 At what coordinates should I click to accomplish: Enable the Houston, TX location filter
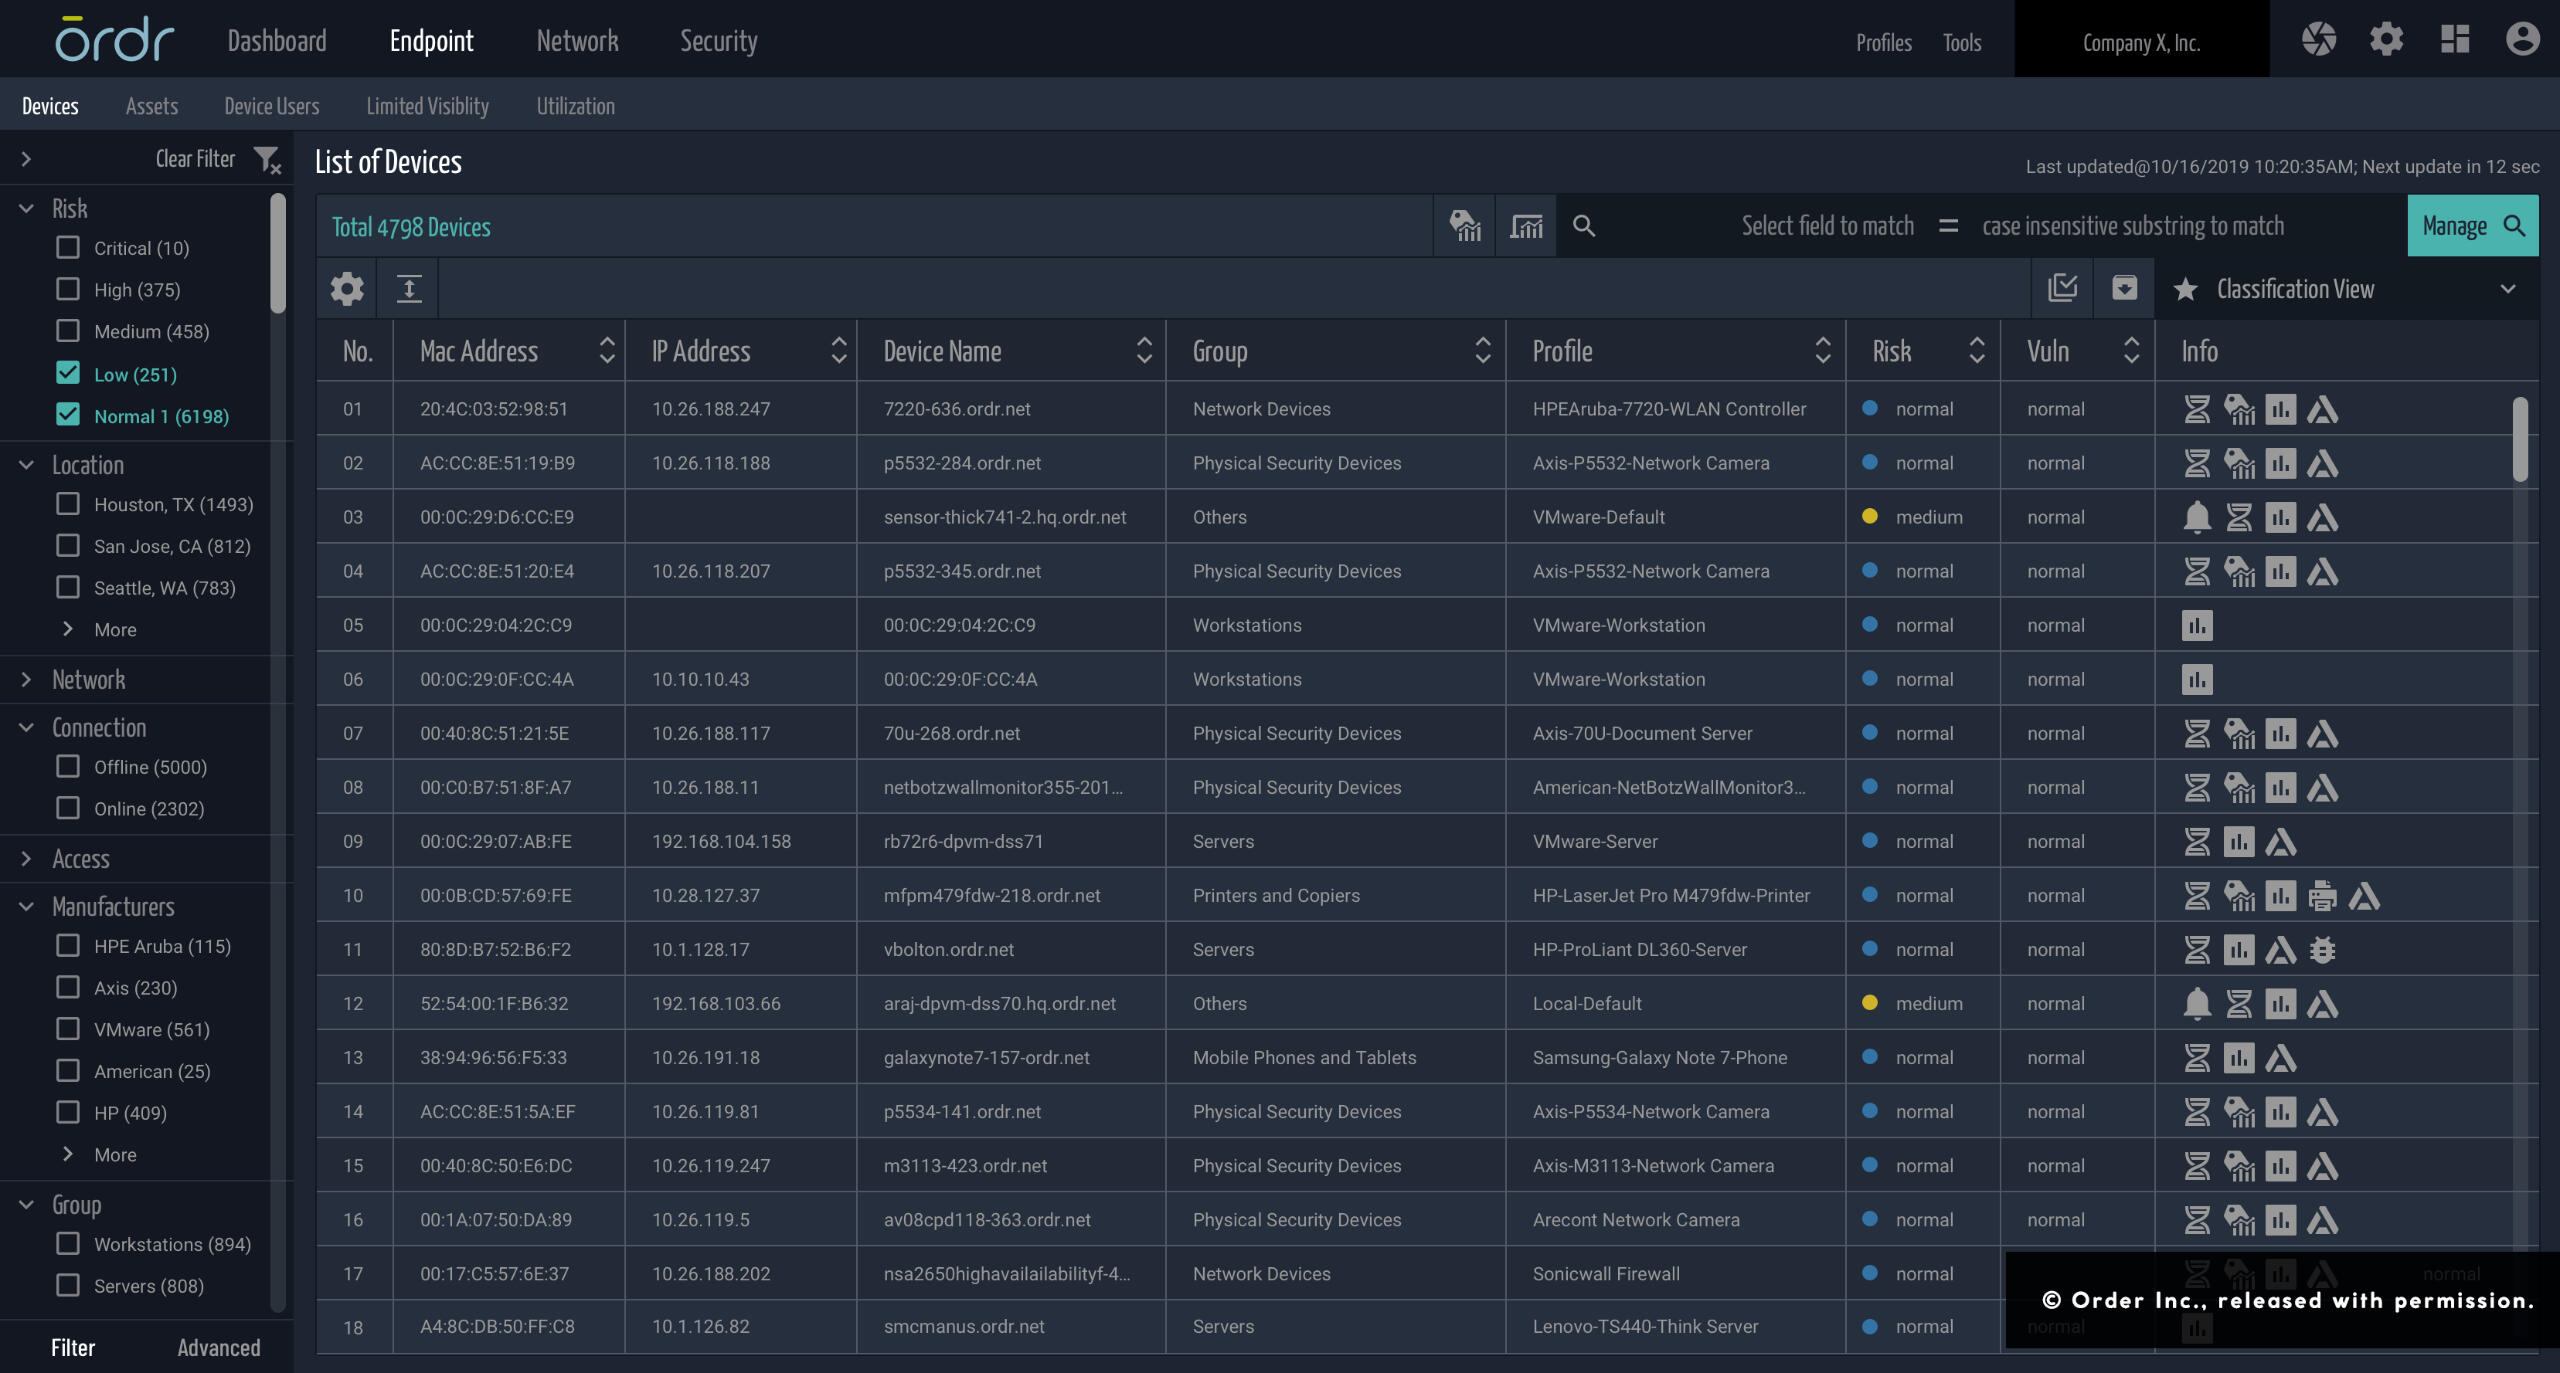click(x=68, y=504)
